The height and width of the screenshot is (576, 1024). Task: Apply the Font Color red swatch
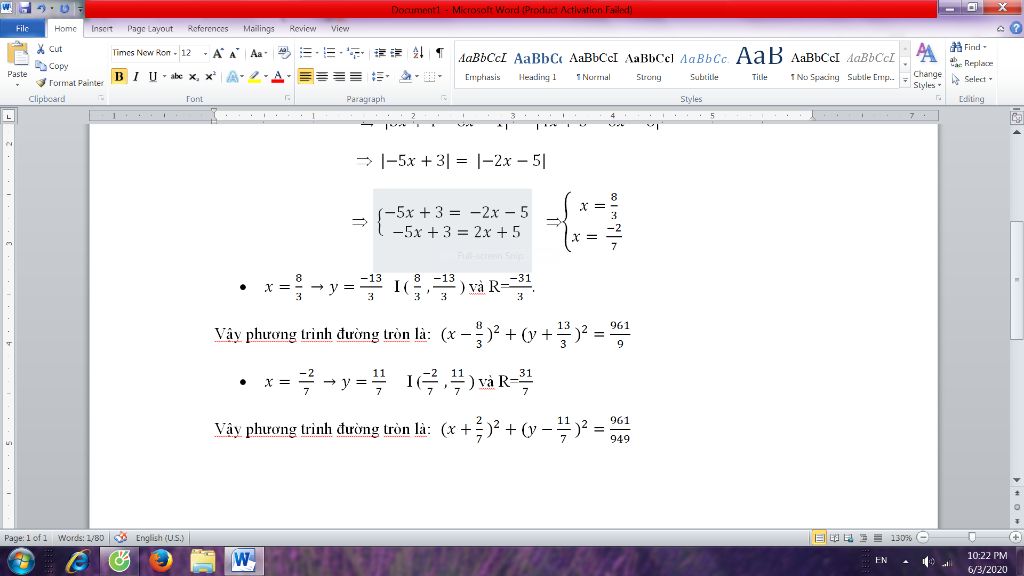[x=278, y=76]
